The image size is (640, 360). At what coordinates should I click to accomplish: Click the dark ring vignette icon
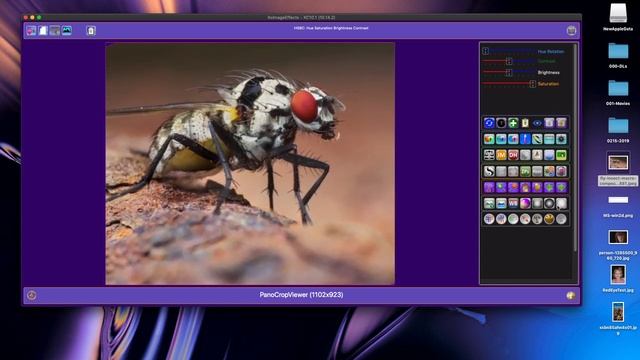(549, 203)
